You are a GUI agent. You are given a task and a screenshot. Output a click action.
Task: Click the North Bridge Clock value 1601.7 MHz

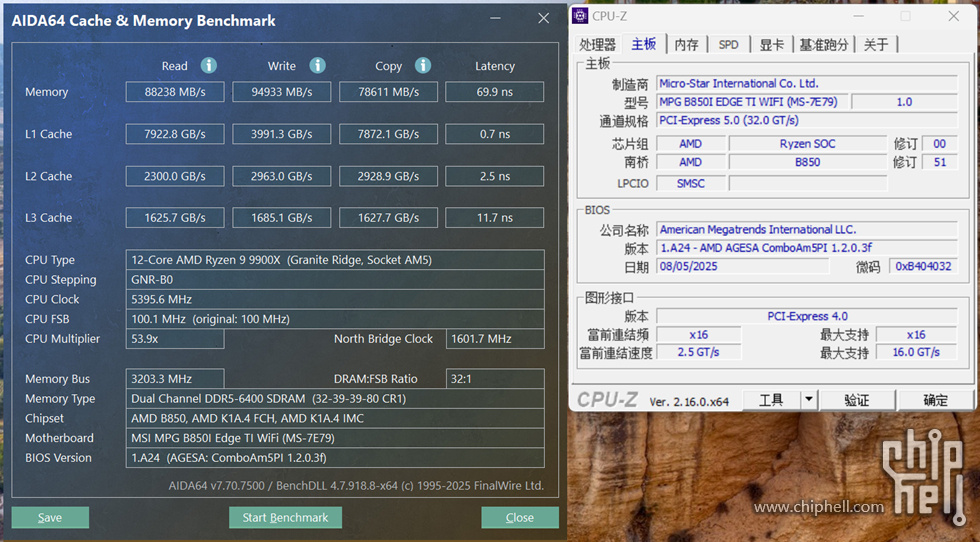point(495,339)
